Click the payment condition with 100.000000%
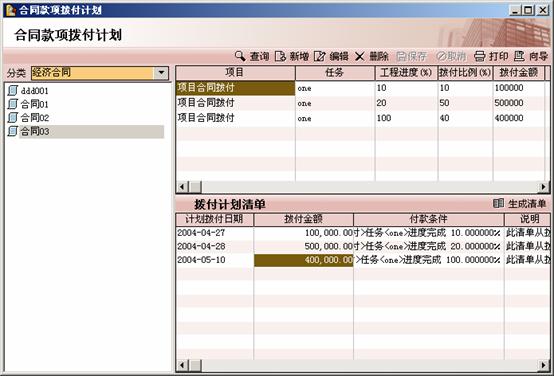The height and width of the screenshot is (376, 554). pyautogui.click(x=429, y=260)
